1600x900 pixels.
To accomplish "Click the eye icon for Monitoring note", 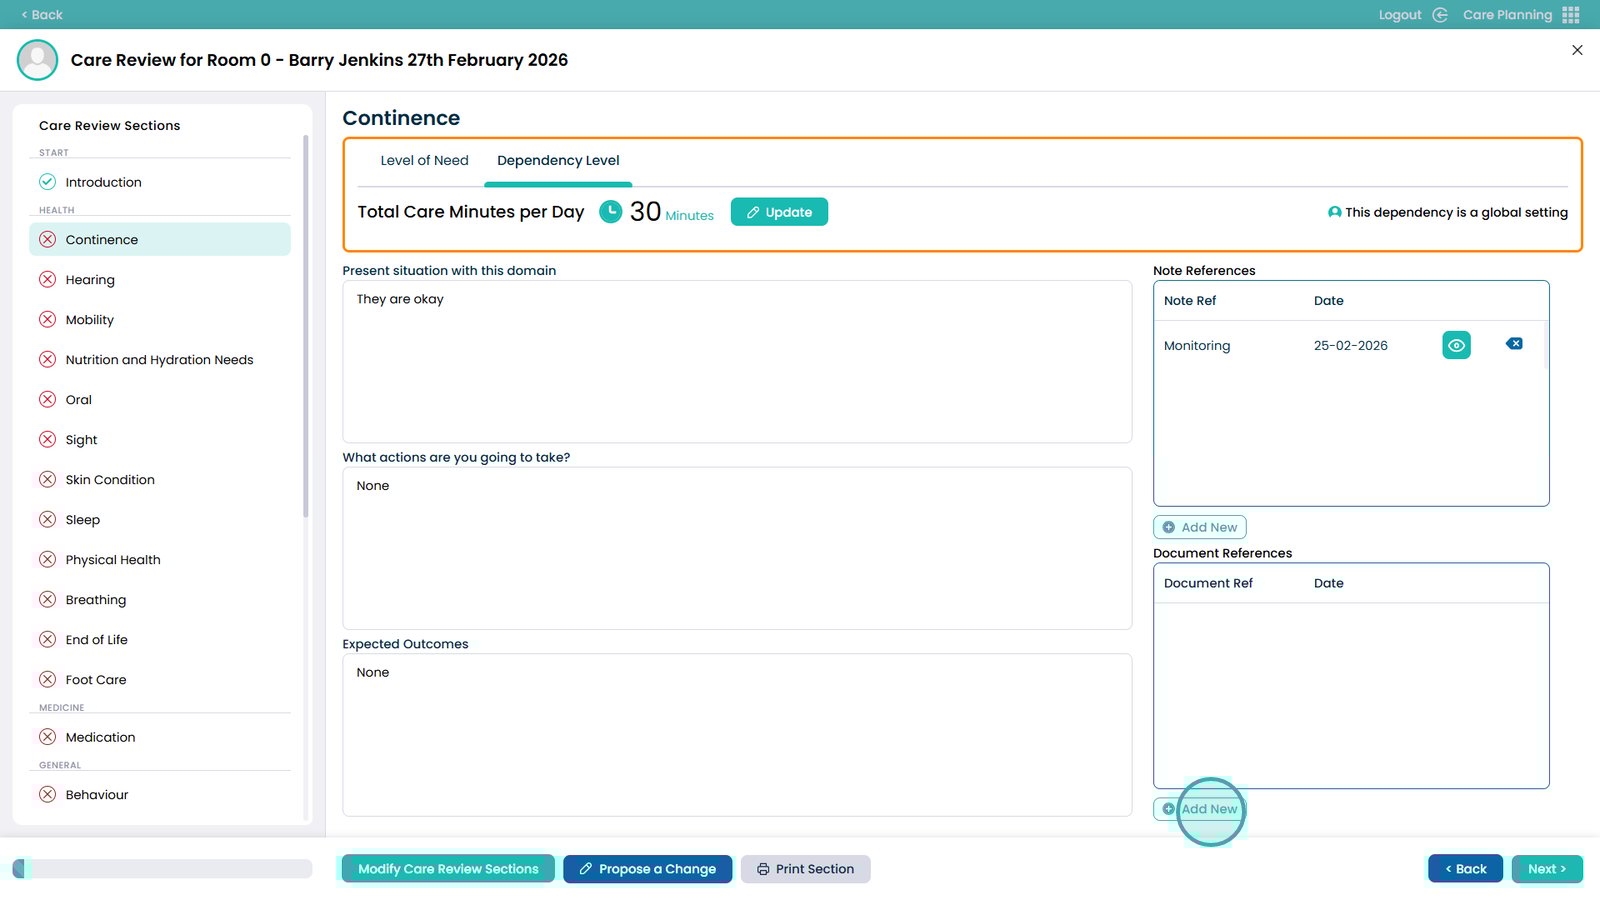I will [x=1456, y=345].
